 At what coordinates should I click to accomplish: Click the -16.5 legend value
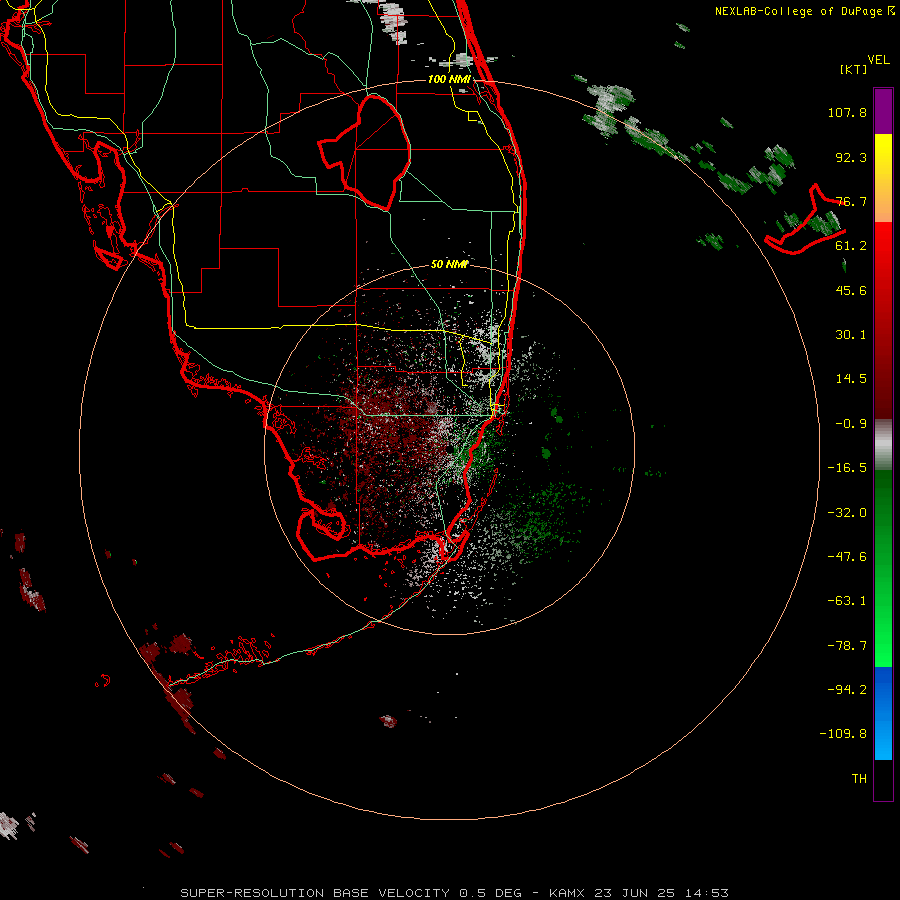(847, 468)
